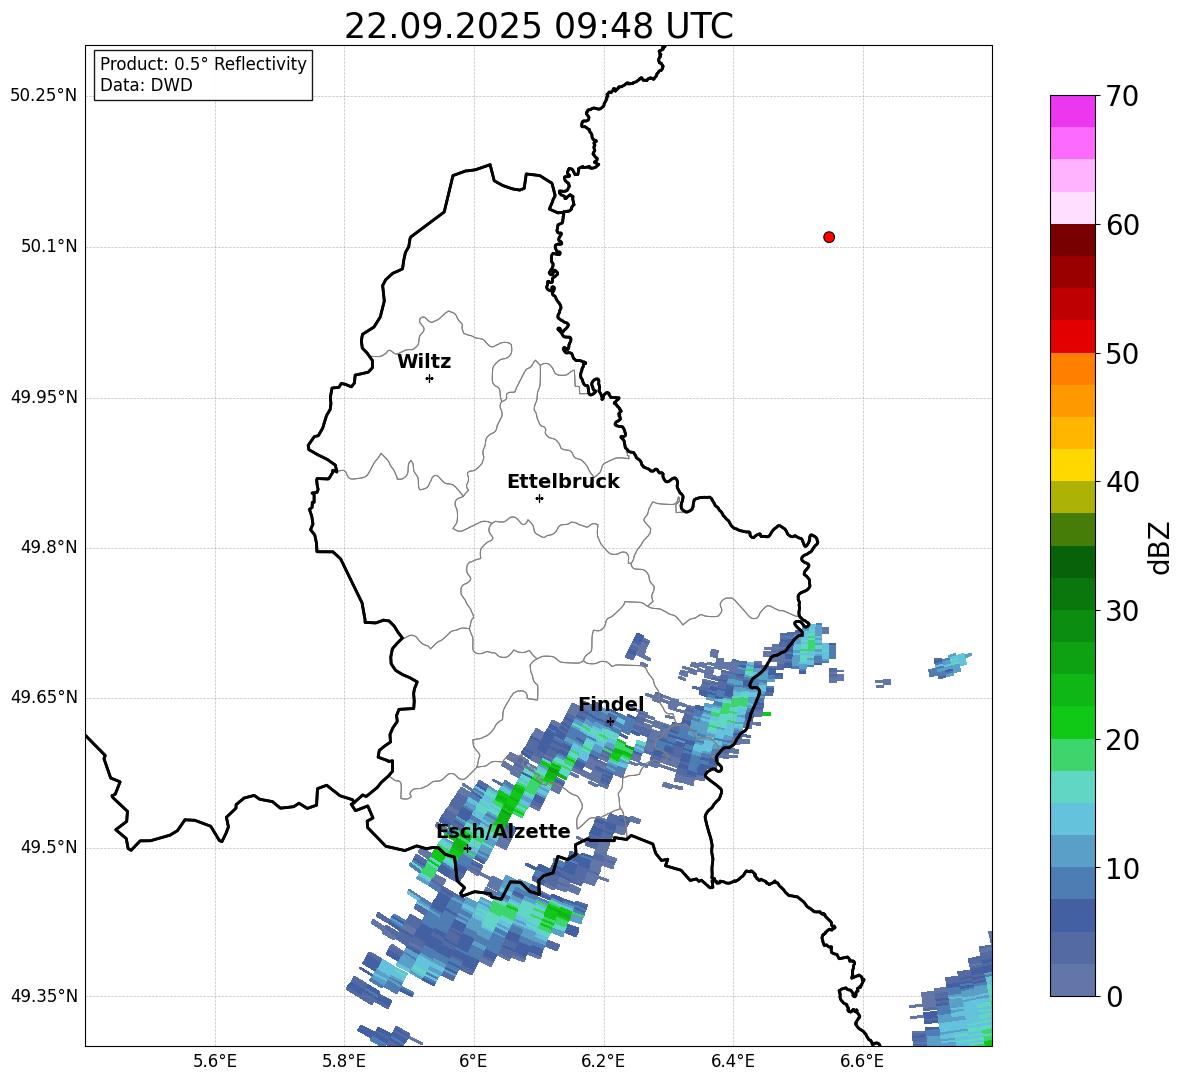The image size is (1184, 1081).
Task: Click the magenta colorbar segment just below 70
Action: 1072,111
